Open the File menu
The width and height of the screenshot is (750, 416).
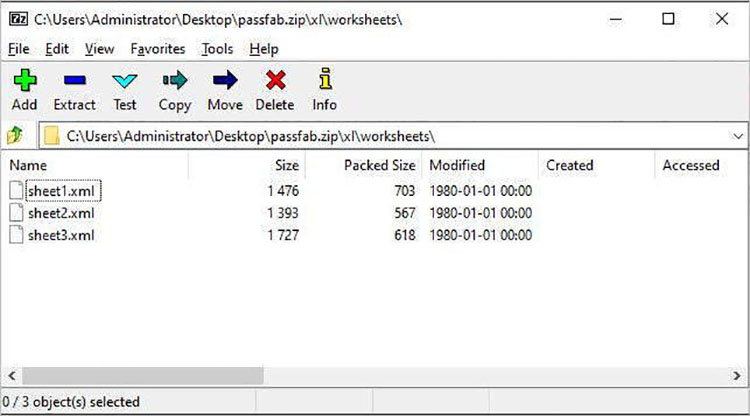click(x=19, y=49)
